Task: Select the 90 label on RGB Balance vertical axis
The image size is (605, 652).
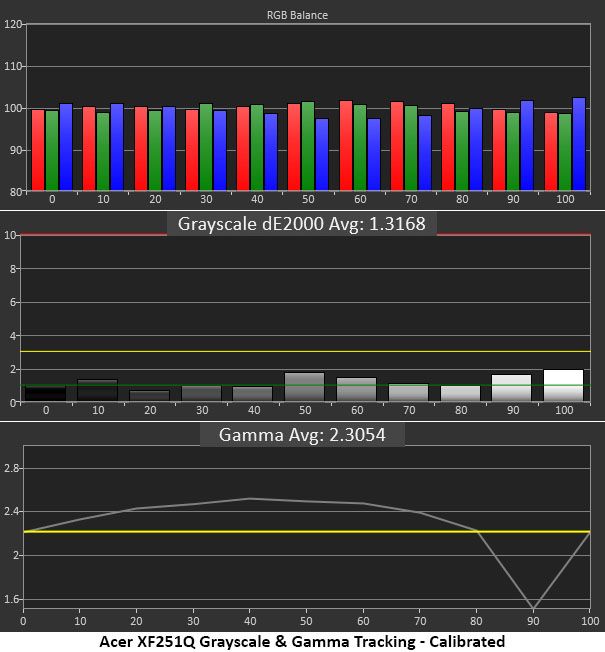Action: (16, 150)
